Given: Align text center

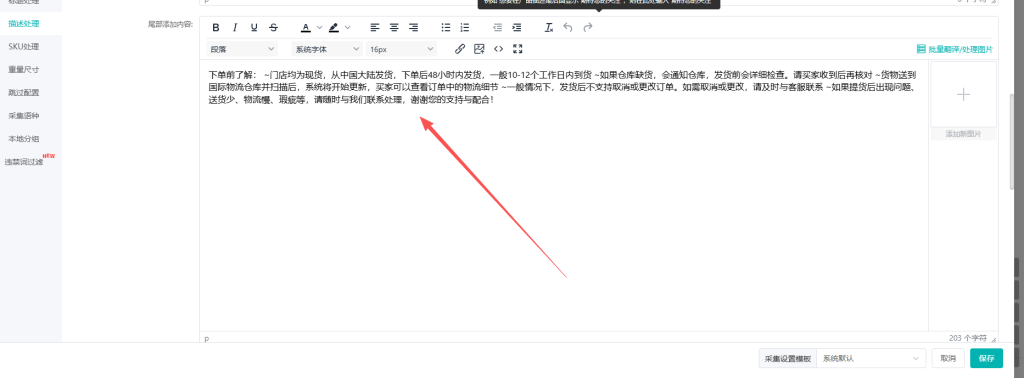Looking at the screenshot, I should click(x=394, y=27).
